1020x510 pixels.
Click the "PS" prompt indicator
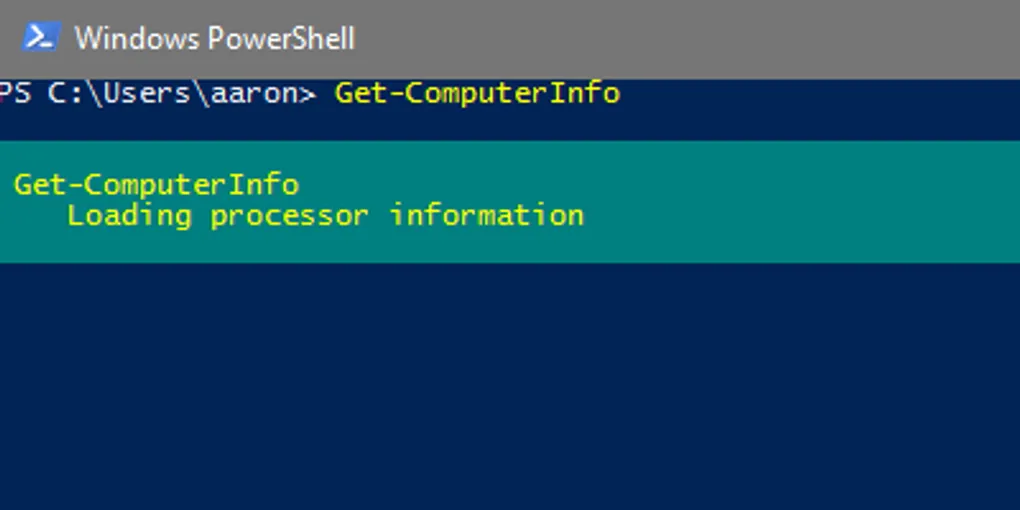(14, 93)
